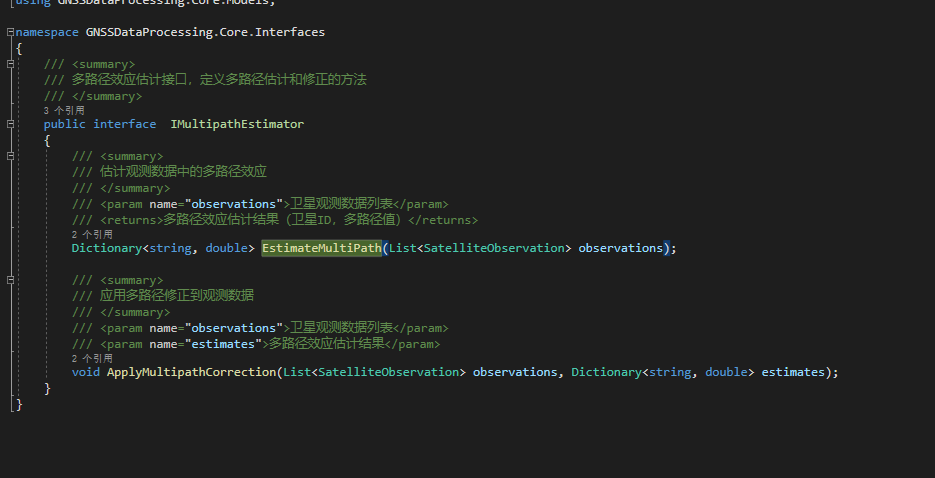Click the 'namespace' keyword
Screen dimensions: 935x478
[47, 32]
